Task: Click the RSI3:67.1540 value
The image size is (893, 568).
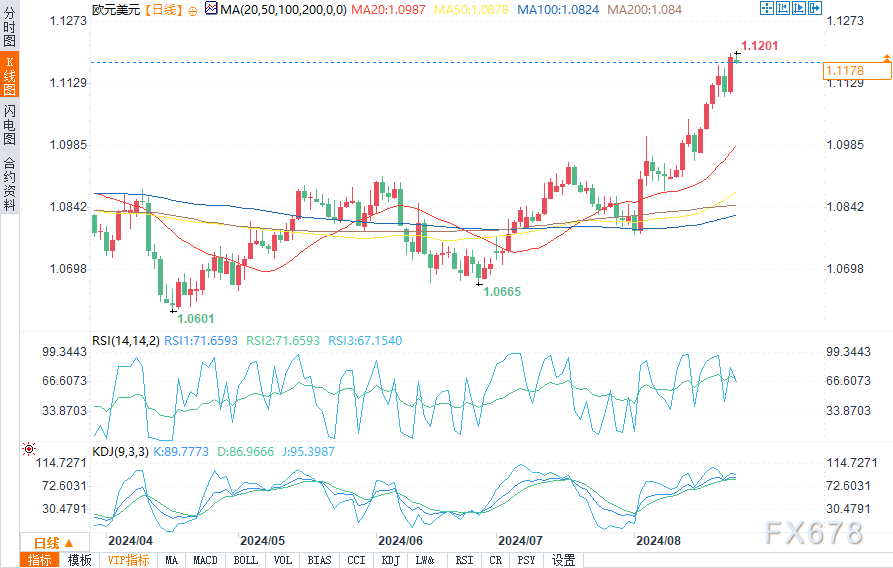Action: (x=365, y=341)
